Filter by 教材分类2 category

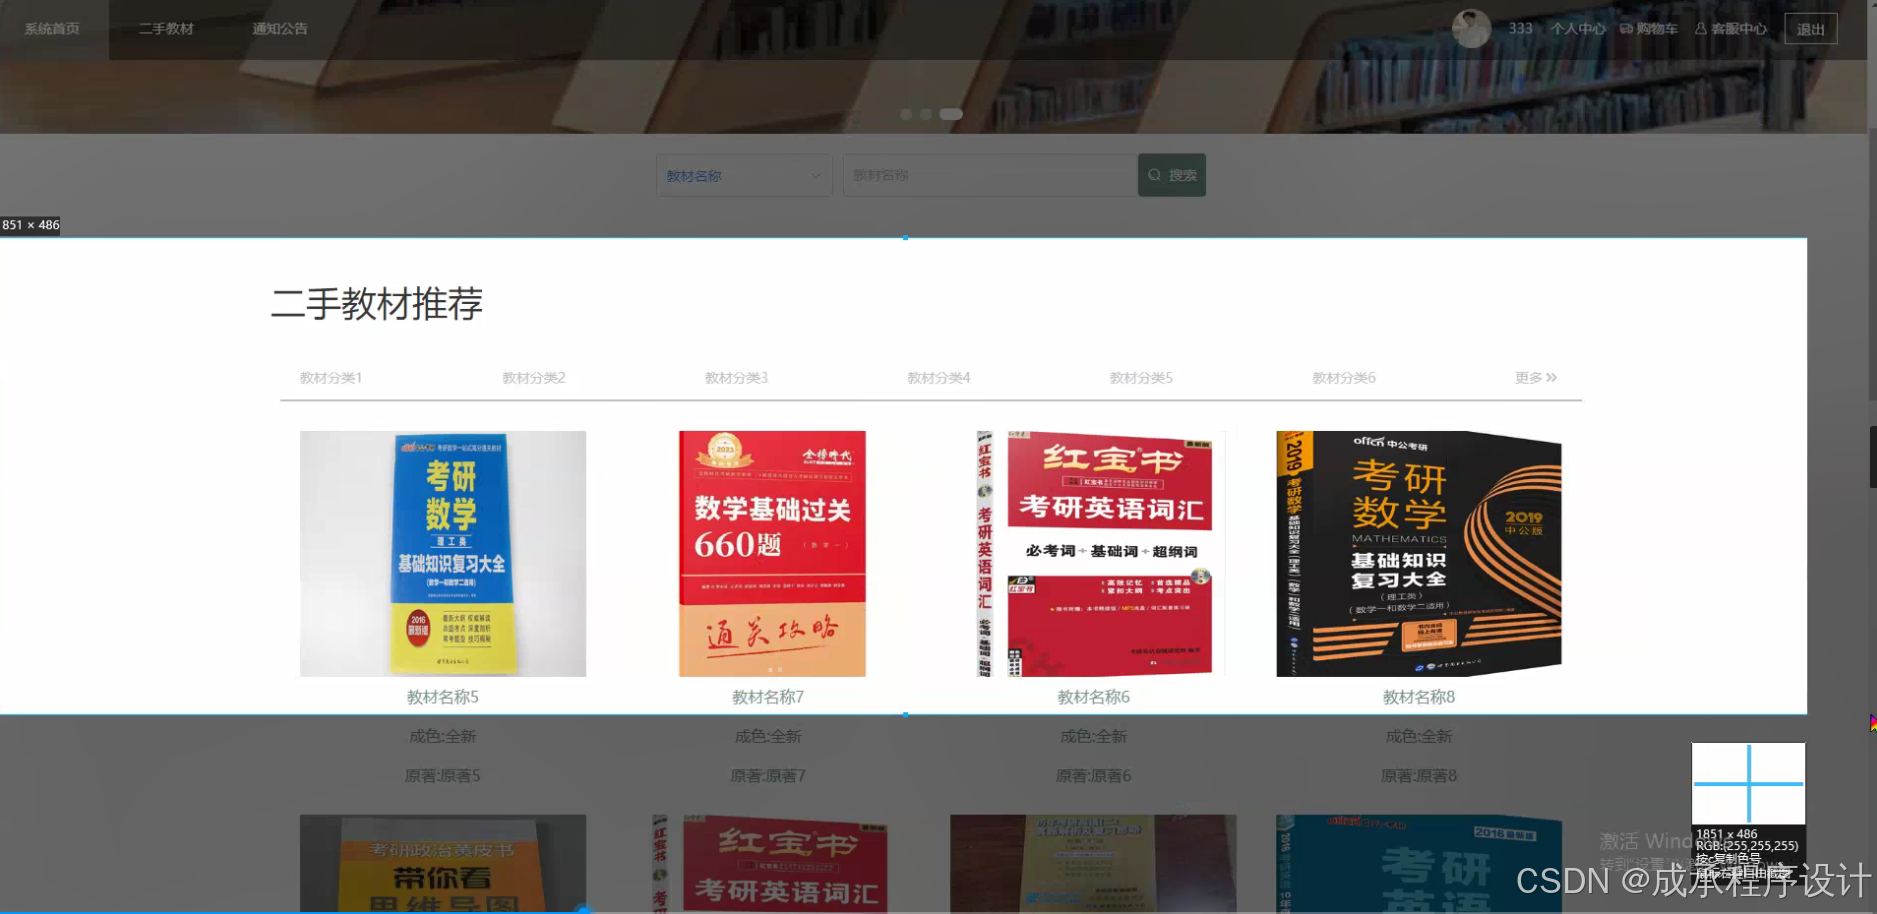534,378
